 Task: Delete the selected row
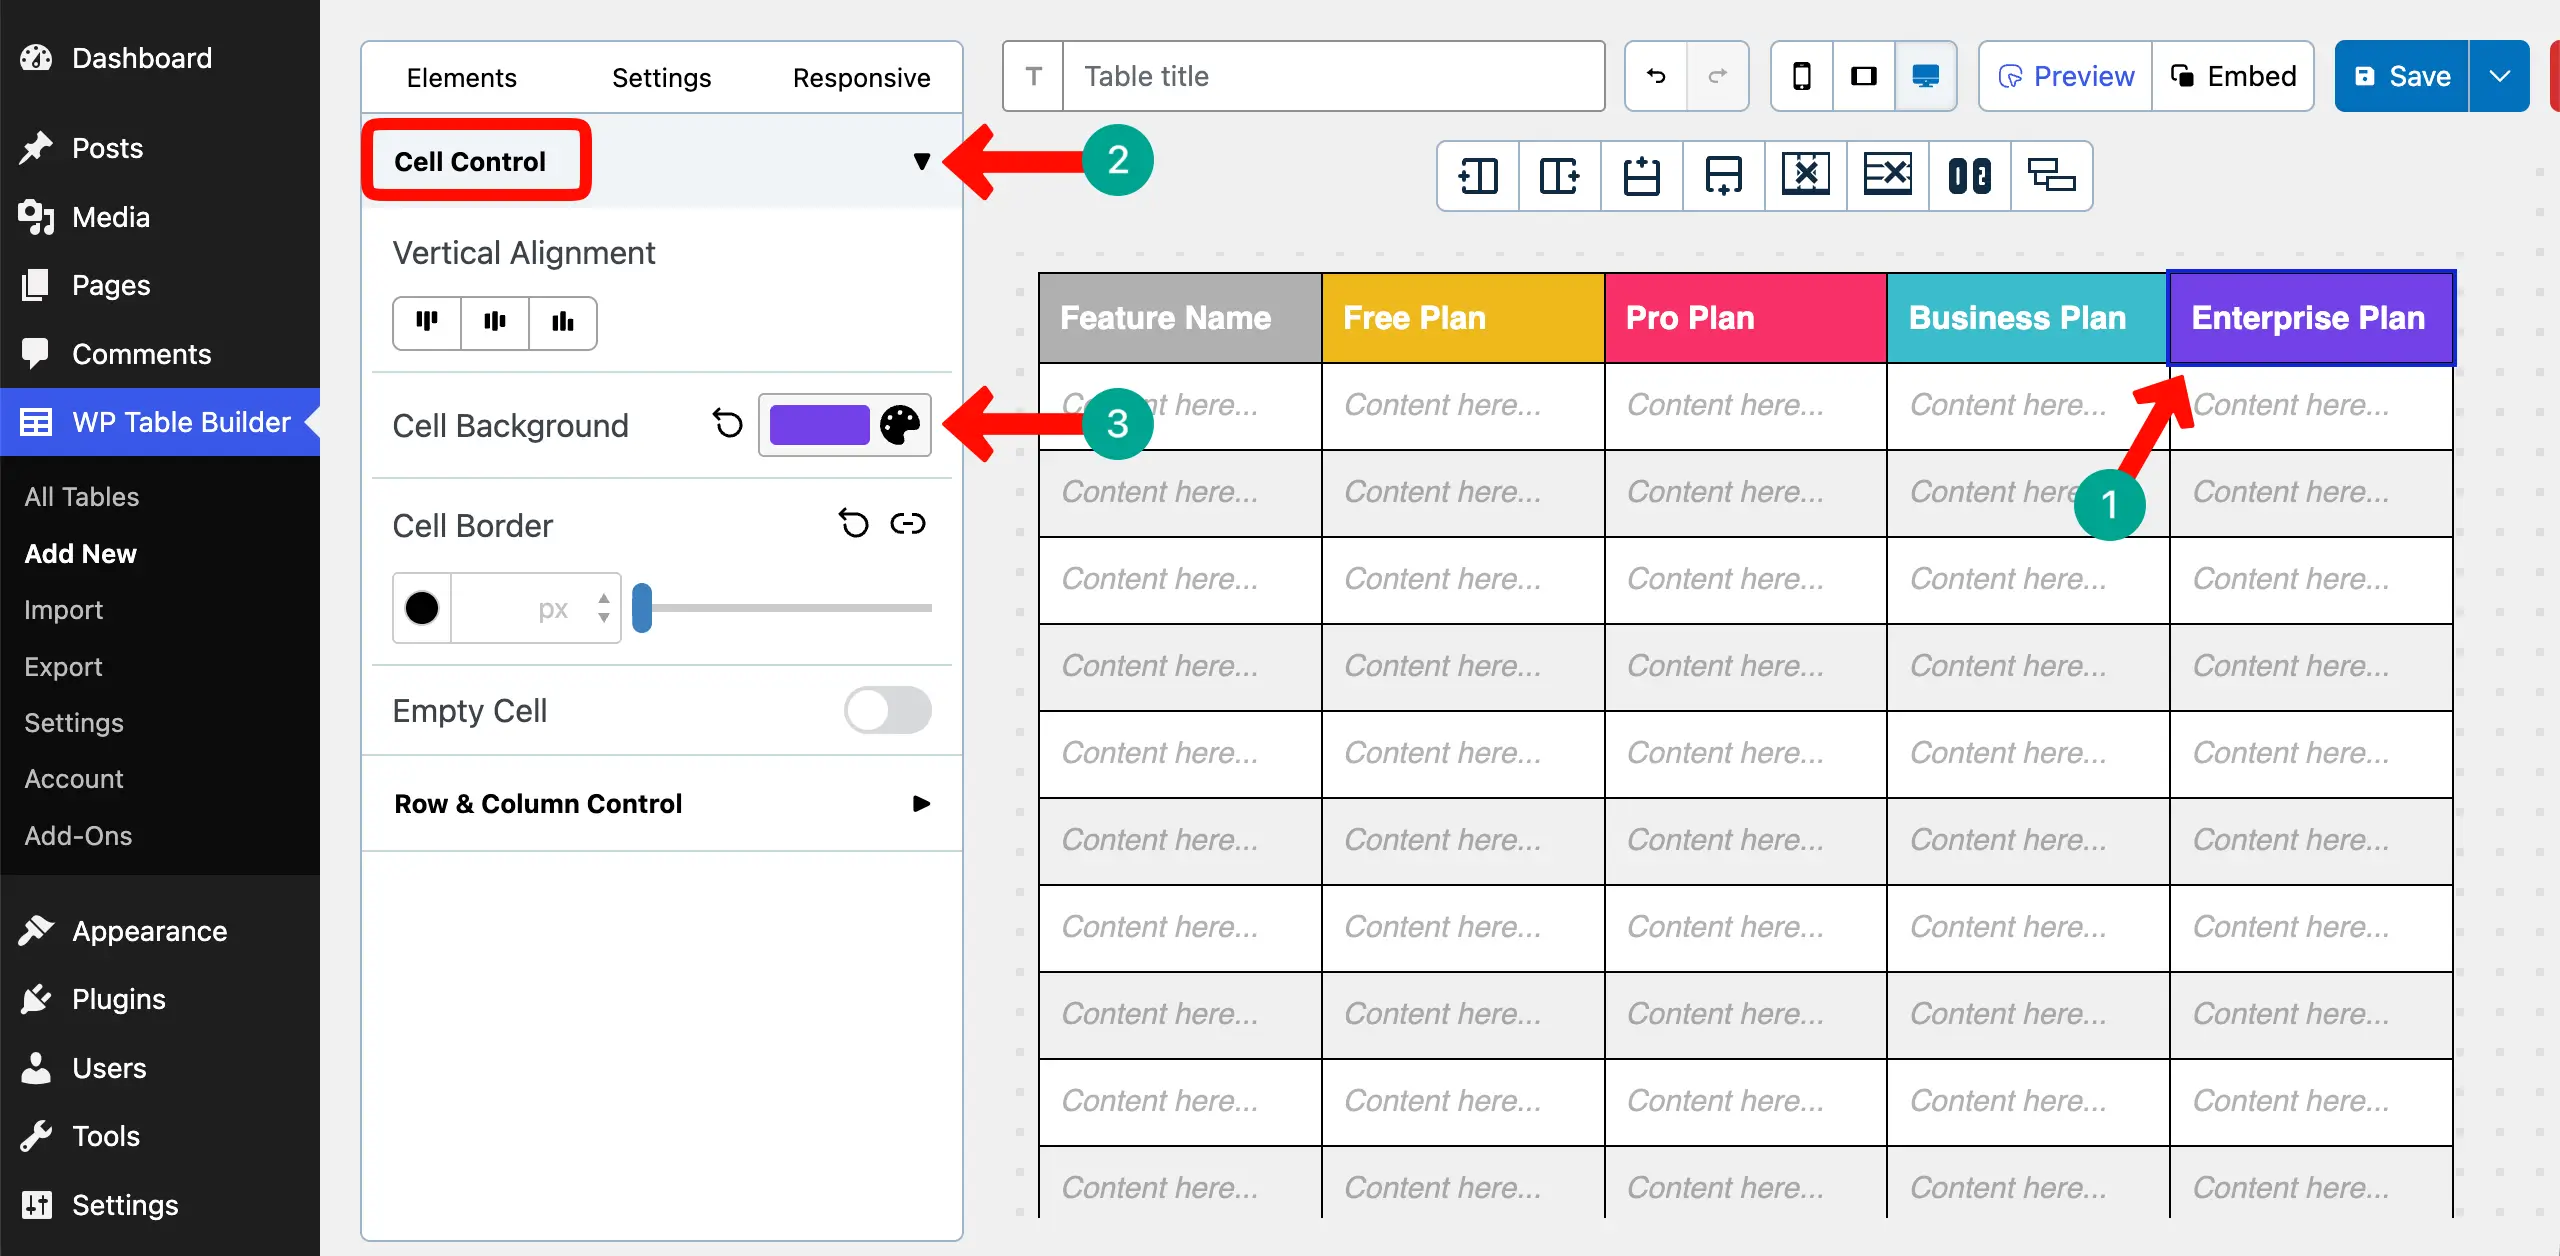1887,176
